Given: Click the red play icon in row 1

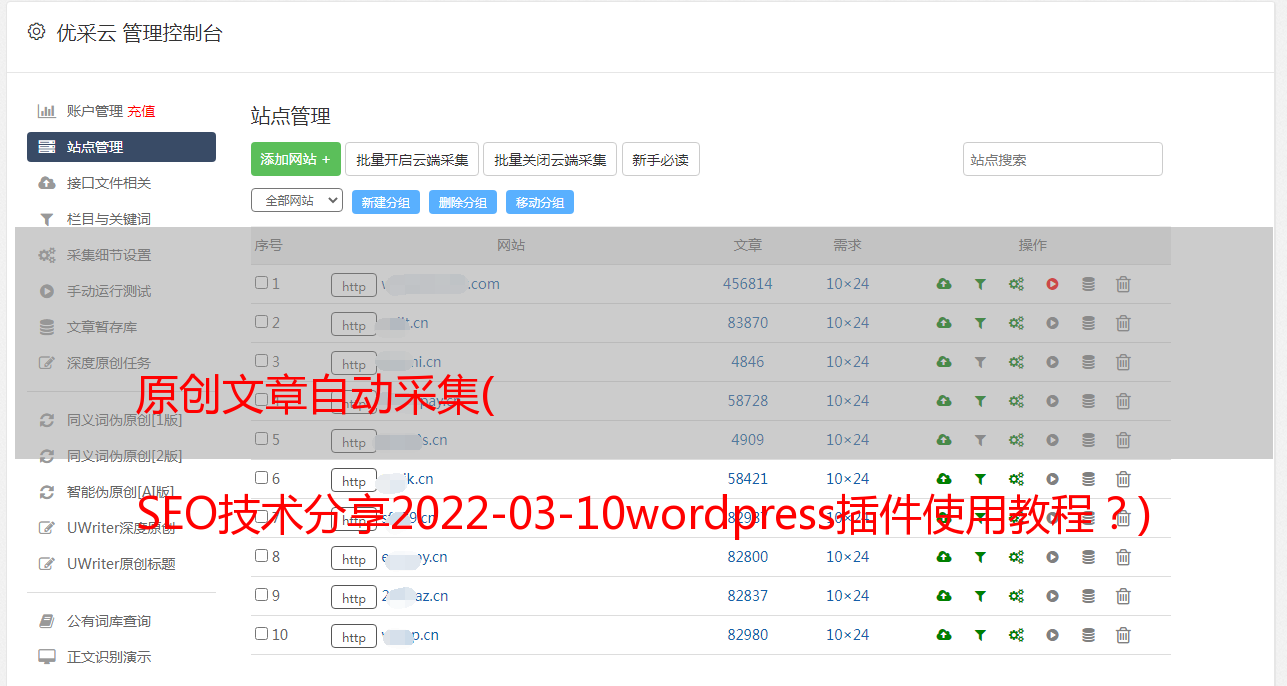Looking at the screenshot, I should [1052, 284].
